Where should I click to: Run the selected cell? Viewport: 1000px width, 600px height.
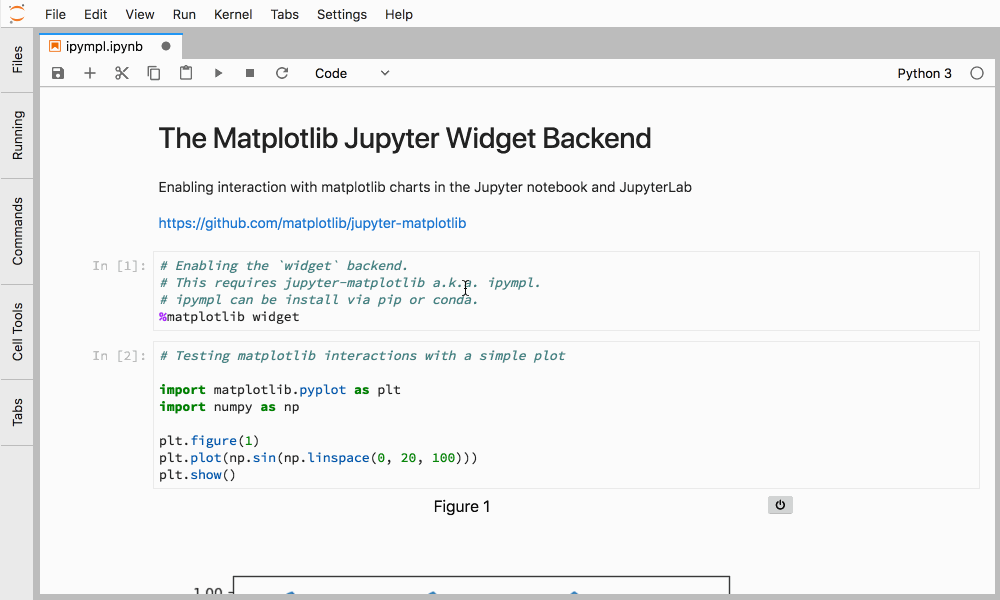(x=218, y=72)
